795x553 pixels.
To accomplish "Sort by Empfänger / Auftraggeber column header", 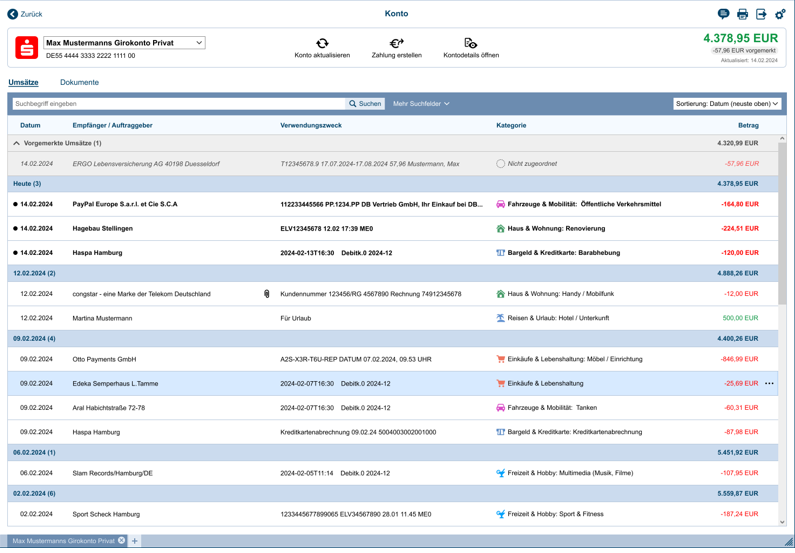I will pos(113,126).
